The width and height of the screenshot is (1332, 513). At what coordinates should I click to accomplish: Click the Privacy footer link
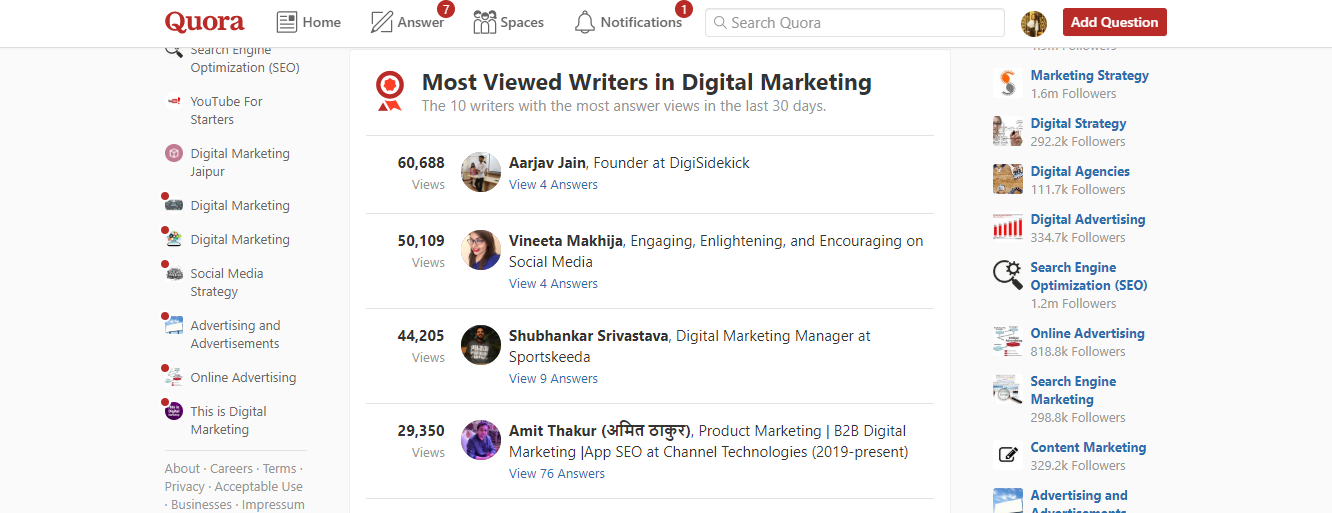click(x=185, y=486)
